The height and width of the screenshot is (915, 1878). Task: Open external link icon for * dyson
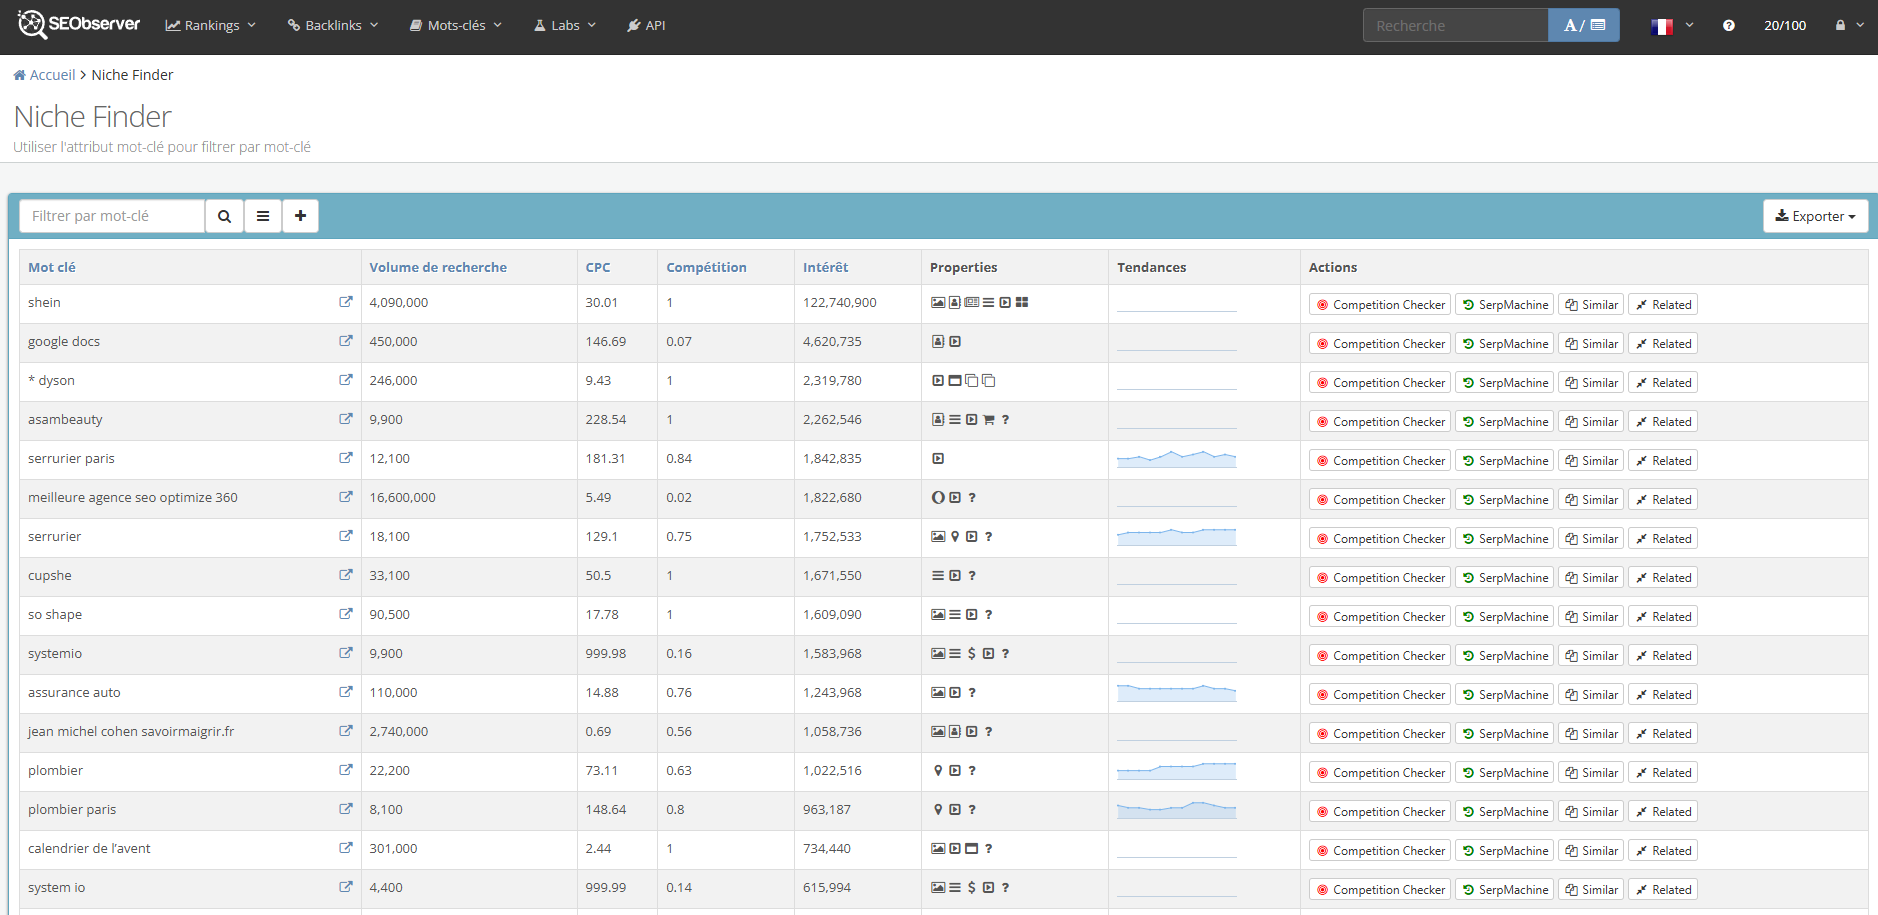coord(346,380)
